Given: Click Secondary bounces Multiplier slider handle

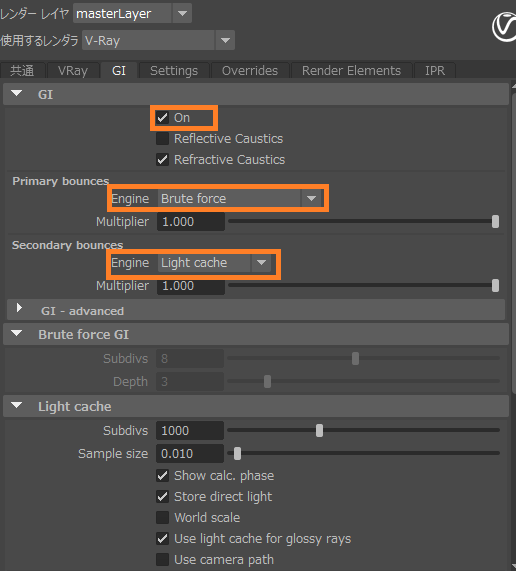Looking at the screenshot, I should (x=495, y=286).
